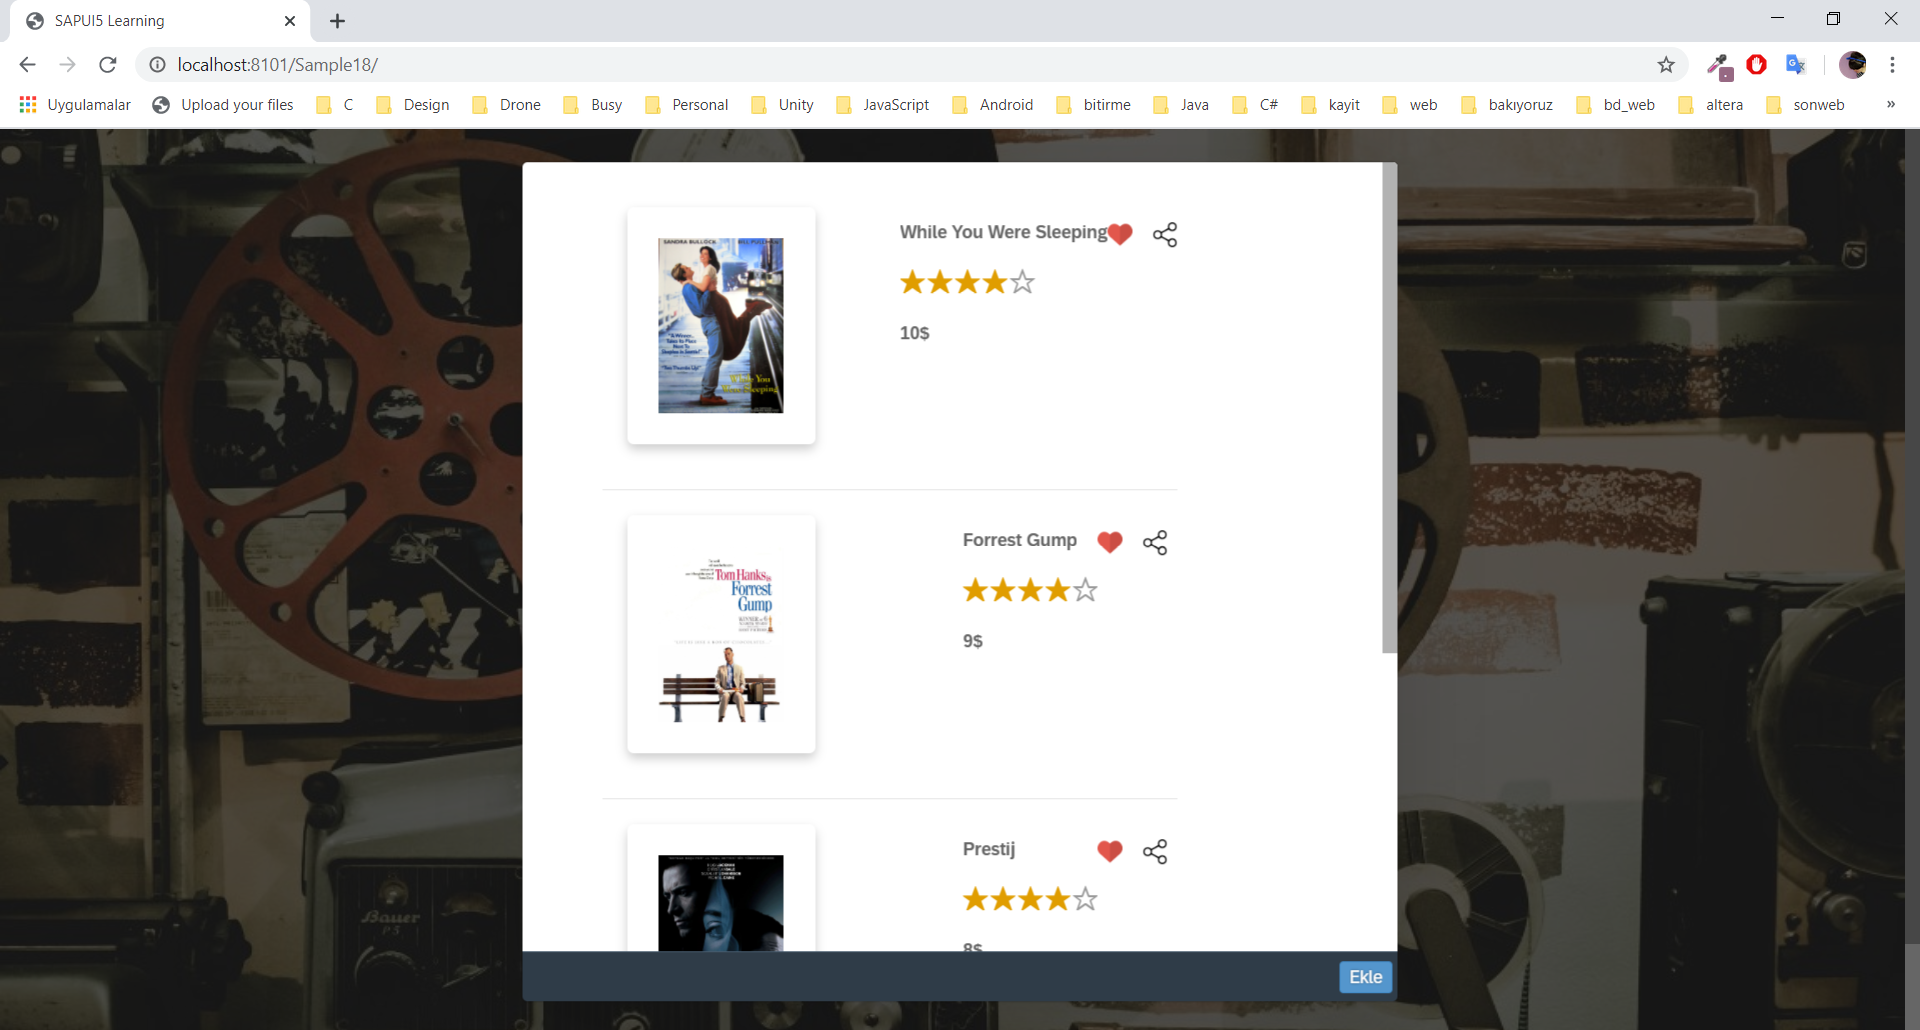This screenshot has height=1030, width=1920.
Task: Click the While You Were Sleeping title
Action: coord(1003,232)
